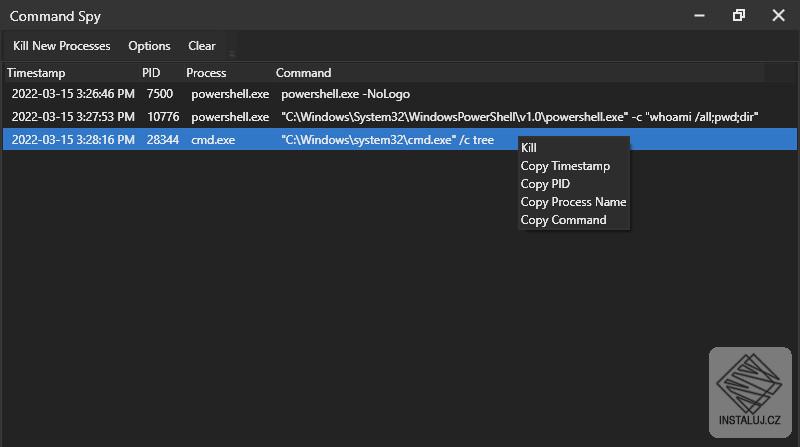Close the Command Spy window

[x=779, y=15]
